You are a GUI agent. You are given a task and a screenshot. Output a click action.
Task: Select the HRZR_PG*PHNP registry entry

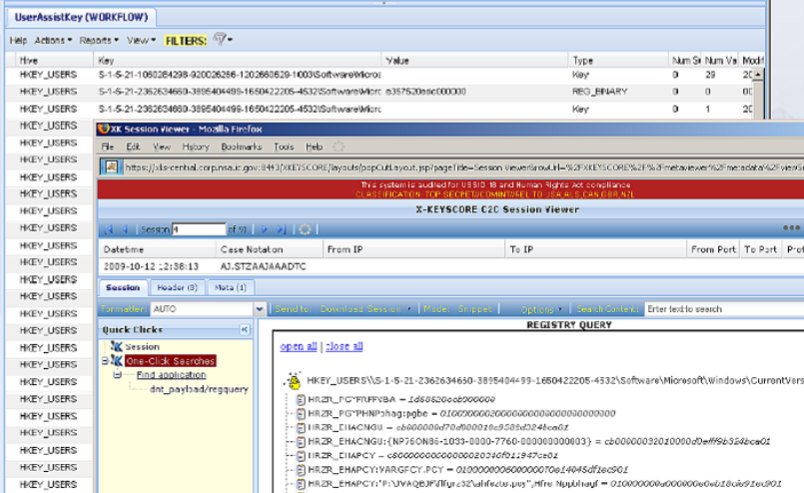pos(461,413)
